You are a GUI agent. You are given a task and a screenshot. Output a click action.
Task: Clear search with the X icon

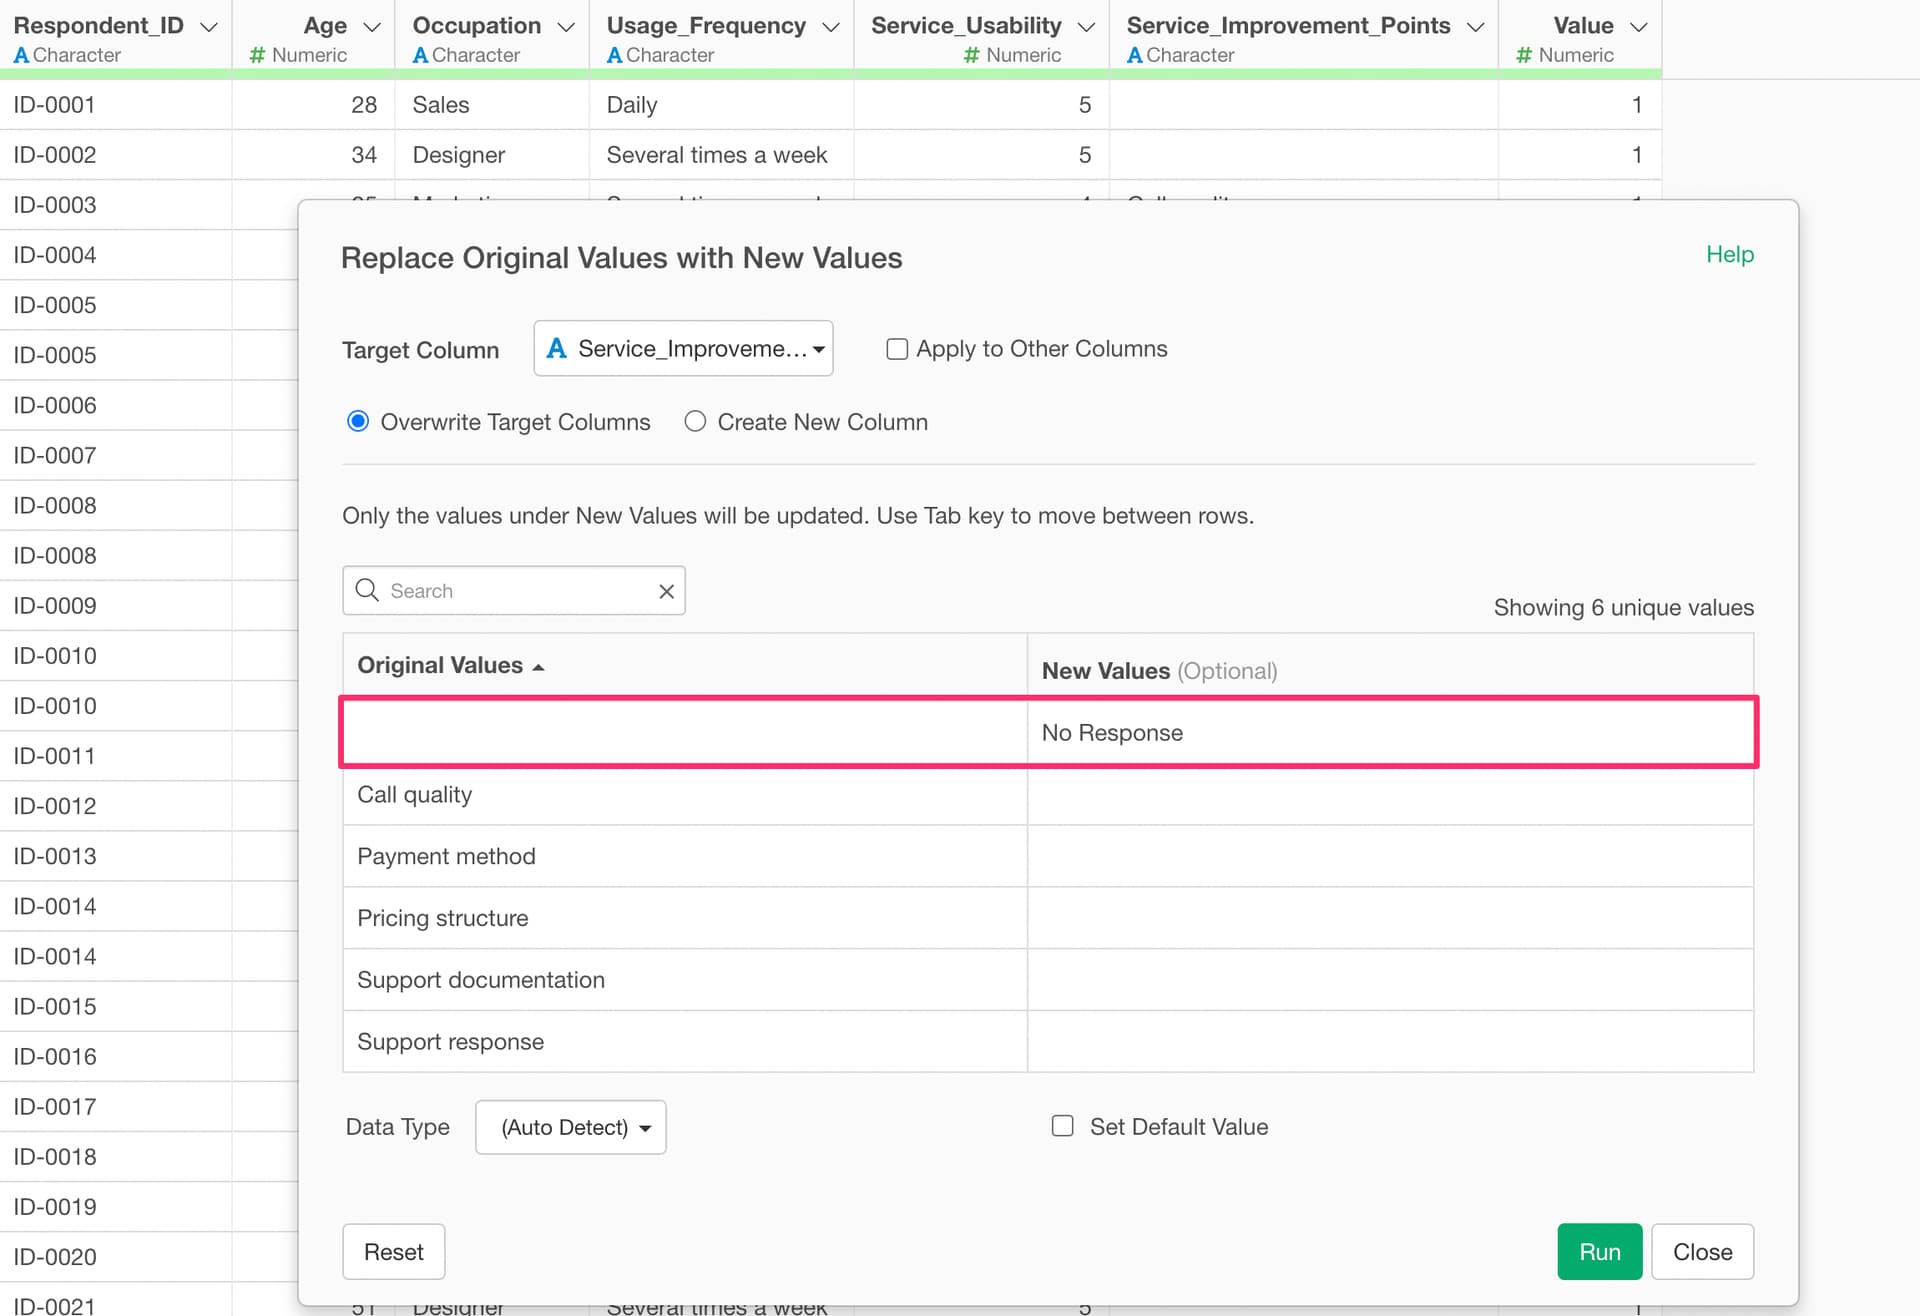[x=667, y=591]
